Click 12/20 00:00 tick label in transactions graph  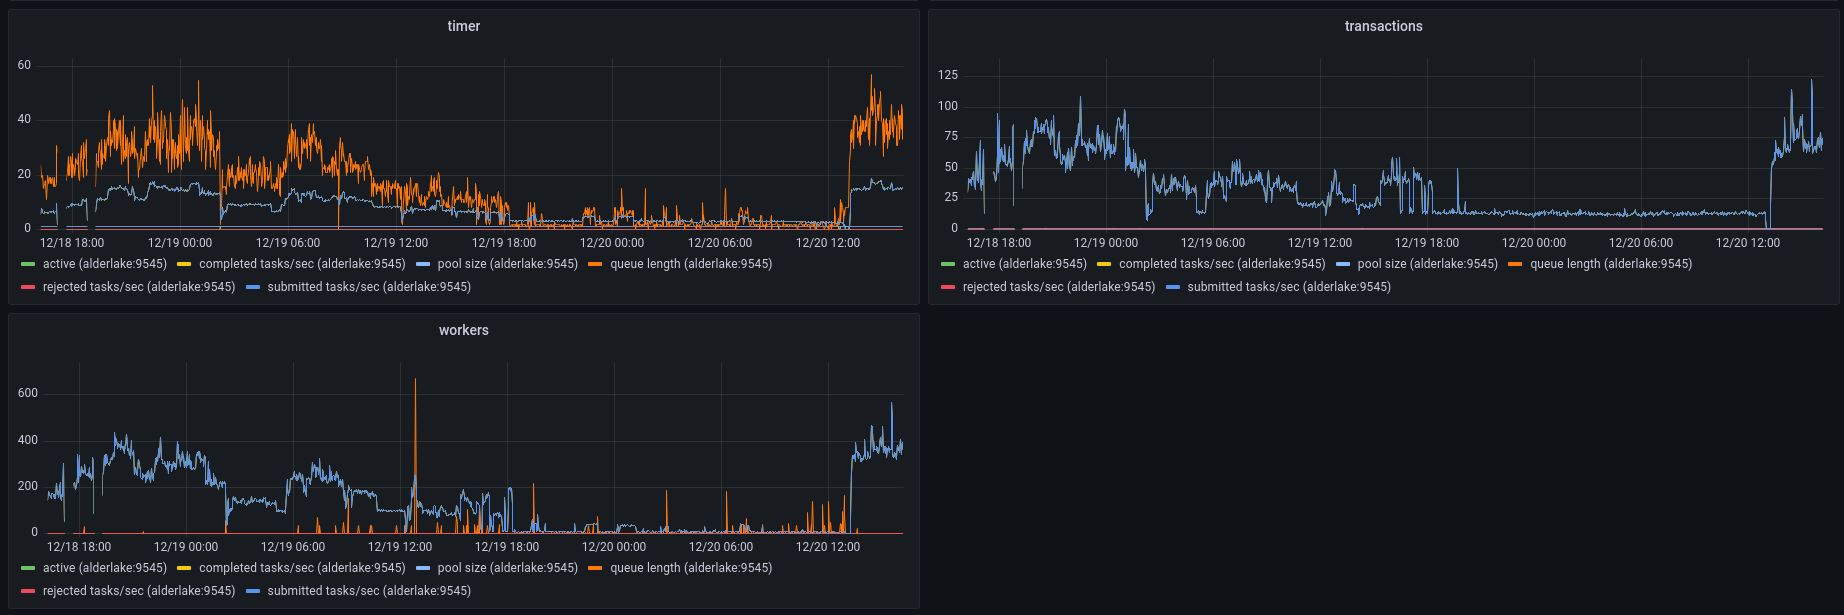coord(1534,243)
